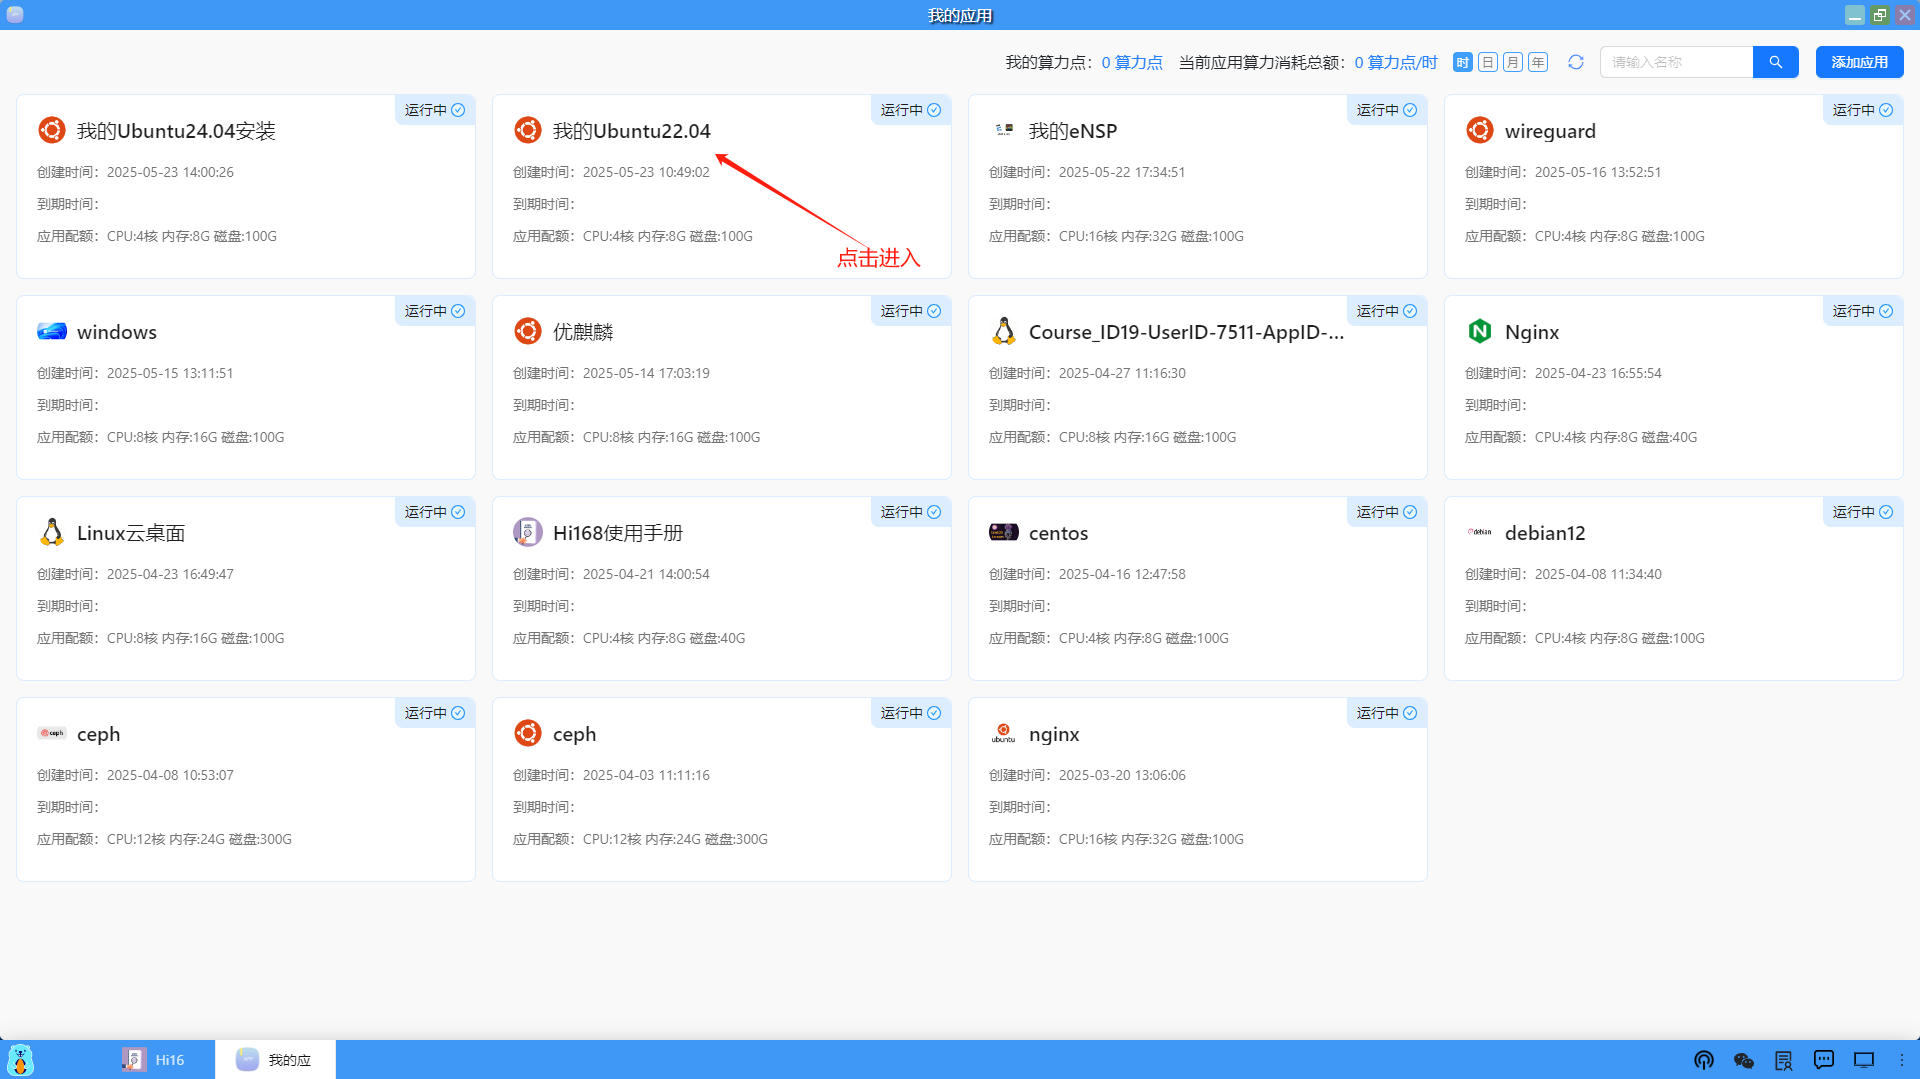The width and height of the screenshot is (1920, 1079).
Task: Refresh the application list
Action: (x=1576, y=62)
